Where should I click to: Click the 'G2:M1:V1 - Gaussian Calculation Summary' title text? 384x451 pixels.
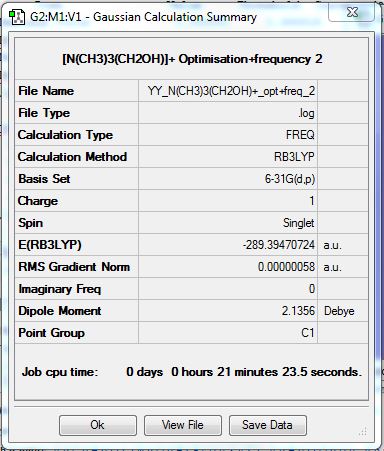point(144,17)
